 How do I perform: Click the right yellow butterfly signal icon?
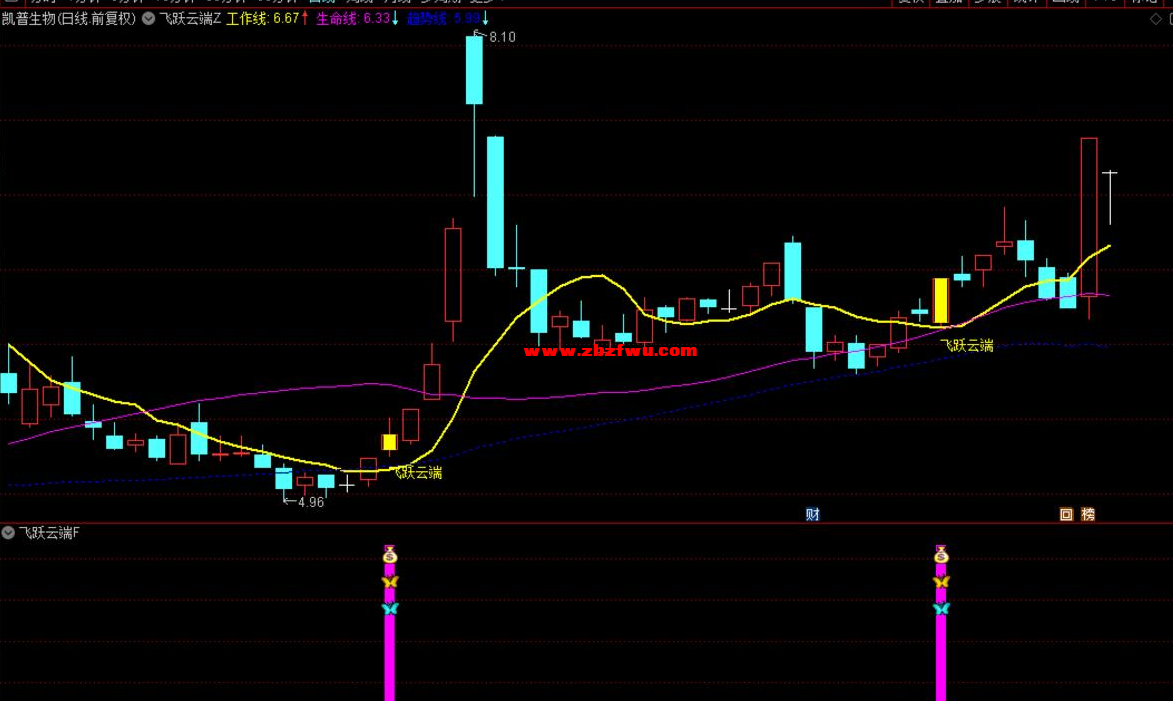coord(941,581)
